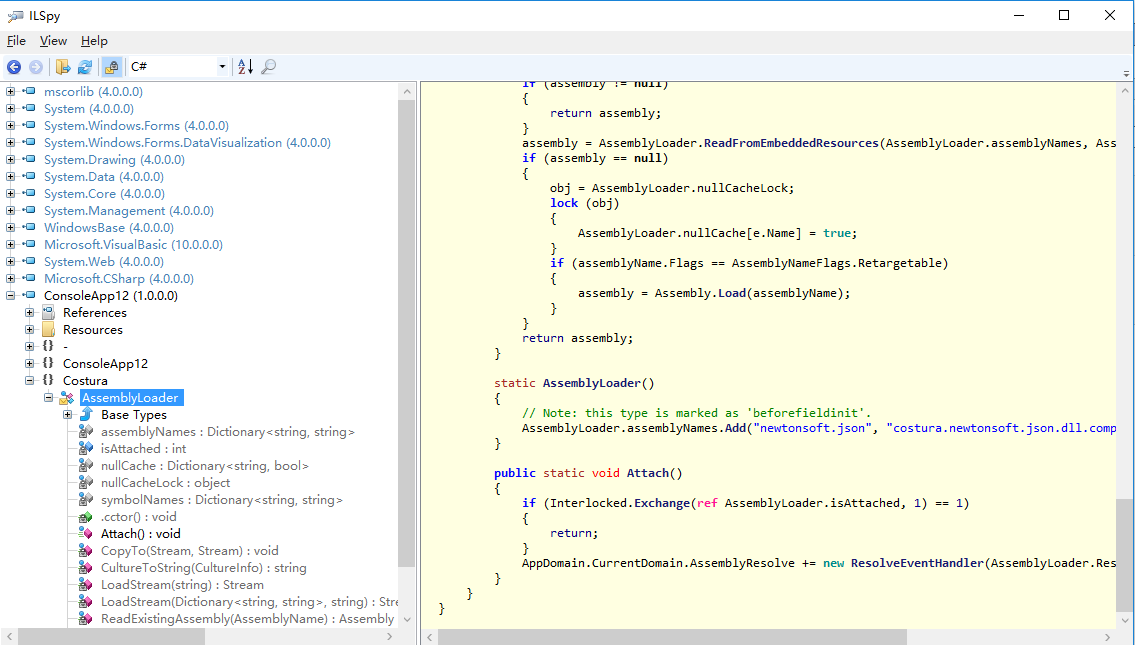Image resolution: width=1135 pixels, height=645 pixels.
Task: Select the isAttached : int field
Action: click(x=143, y=449)
